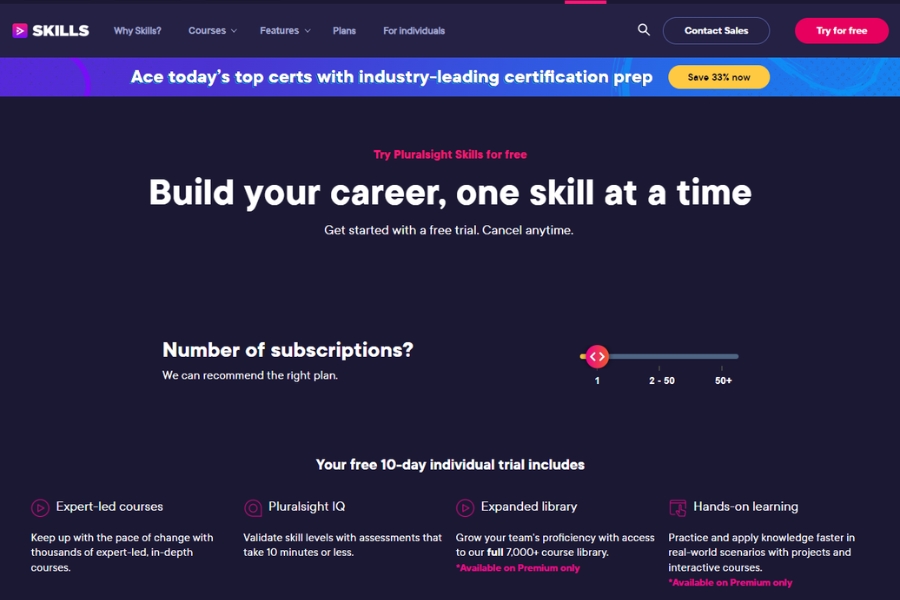Click the 'Hands-on learning' heading
This screenshot has height=600, width=900.
[x=746, y=506]
